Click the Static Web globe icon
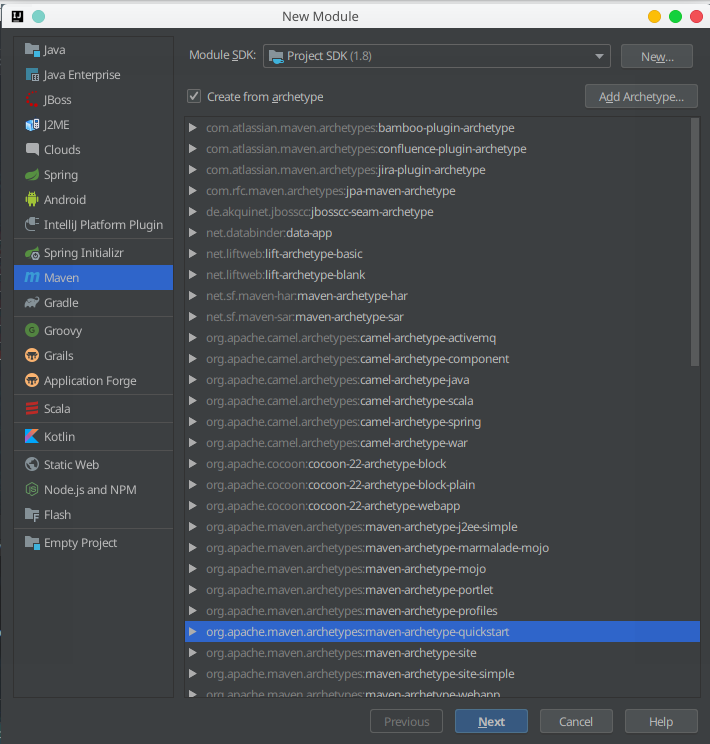Image resolution: width=710 pixels, height=744 pixels. tap(32, 465)
